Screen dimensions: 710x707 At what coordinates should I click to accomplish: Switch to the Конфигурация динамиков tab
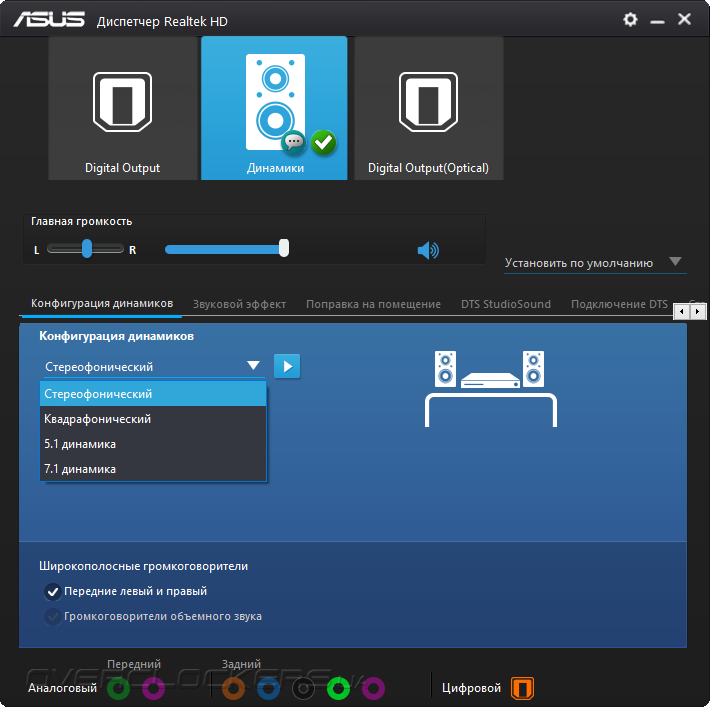click(x=102, y=303)
